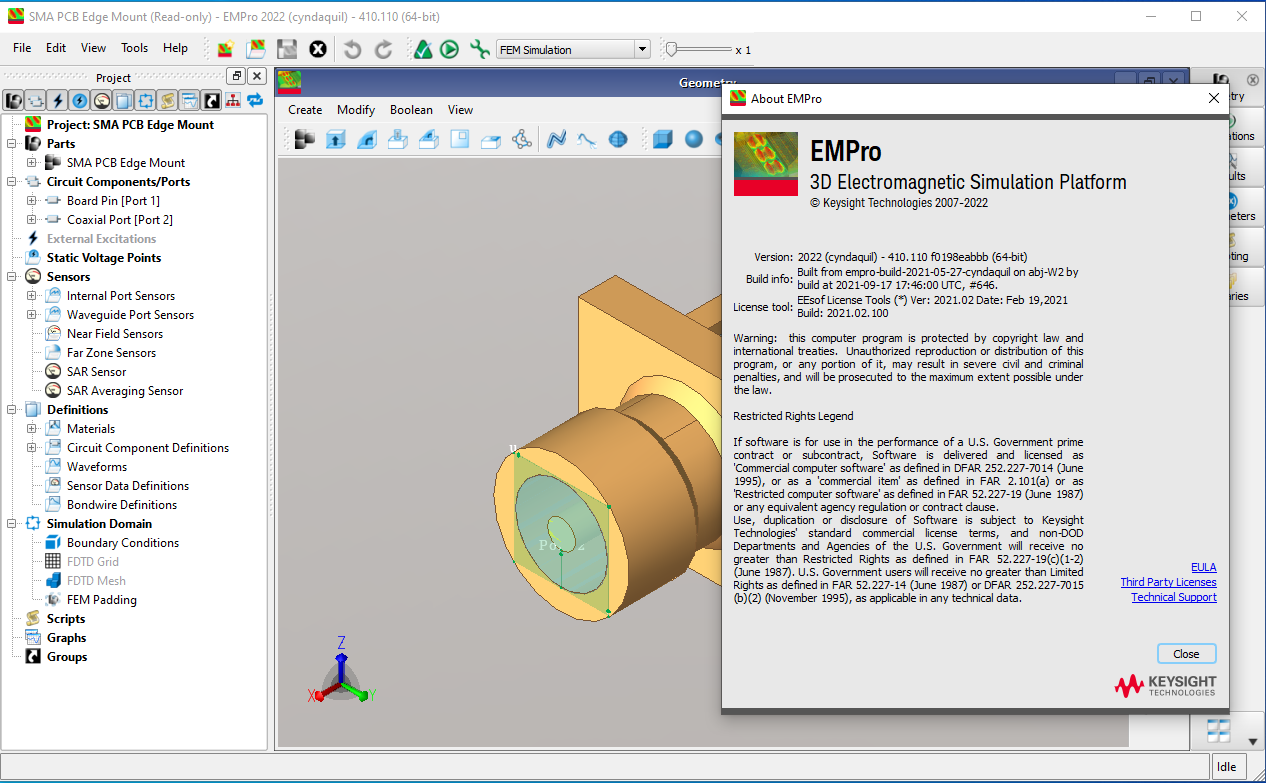Click the green wrench simulation setup icon
This screenshot has width=1266, height=783.
click(480, 49)
